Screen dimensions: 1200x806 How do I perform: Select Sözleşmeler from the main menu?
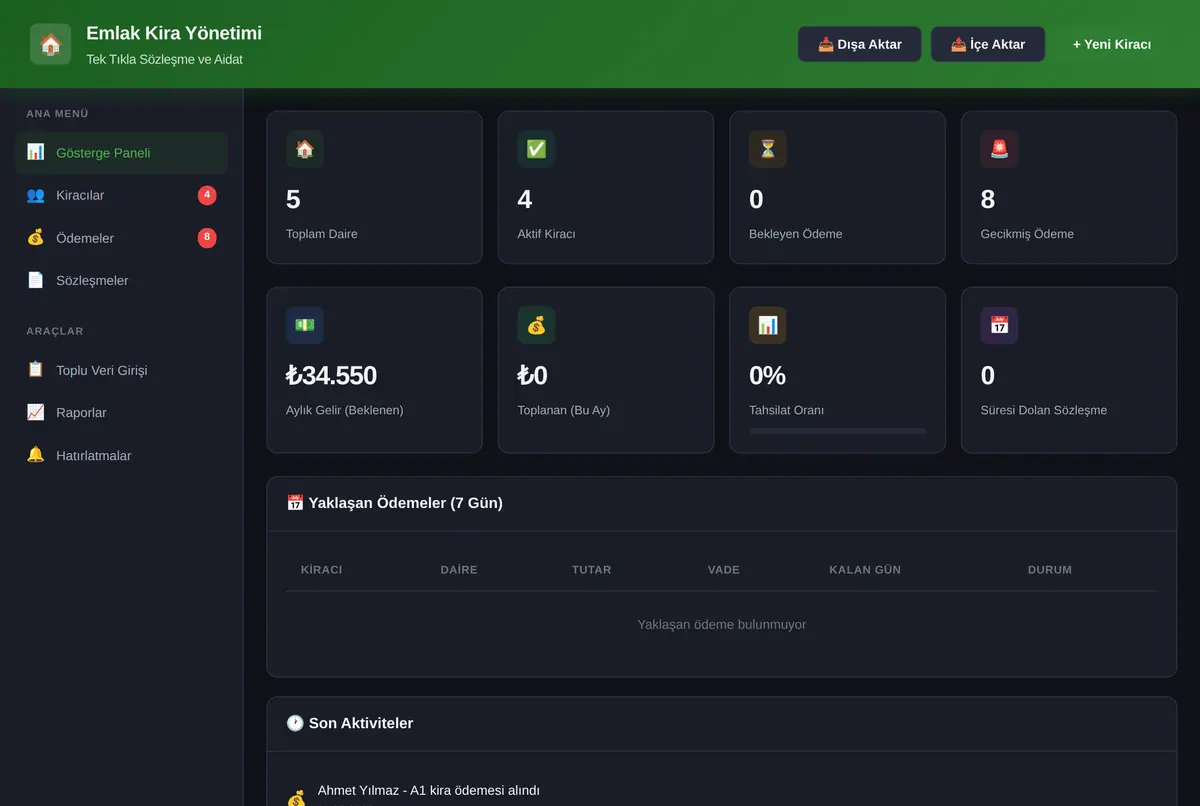[x=121, y=280]
